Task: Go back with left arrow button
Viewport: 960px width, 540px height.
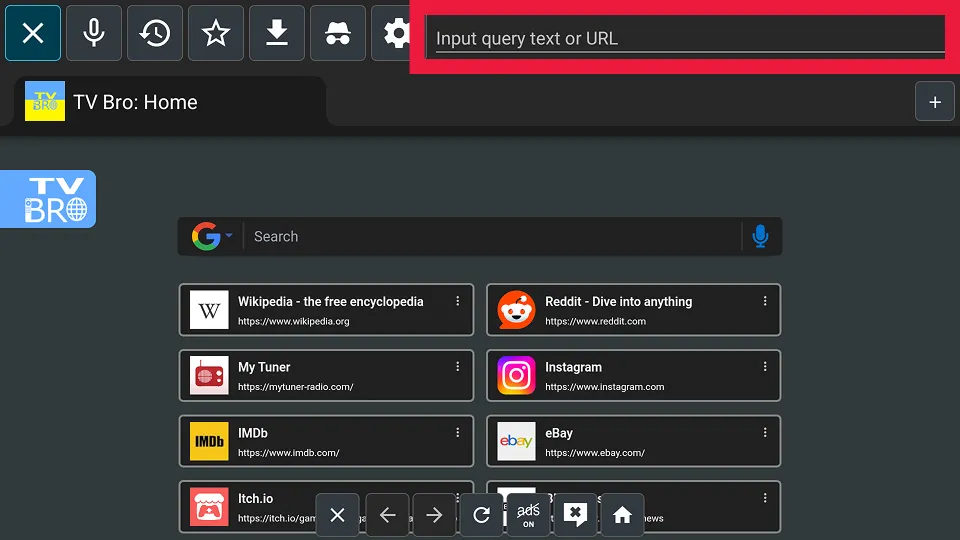Action: [387, 515]
